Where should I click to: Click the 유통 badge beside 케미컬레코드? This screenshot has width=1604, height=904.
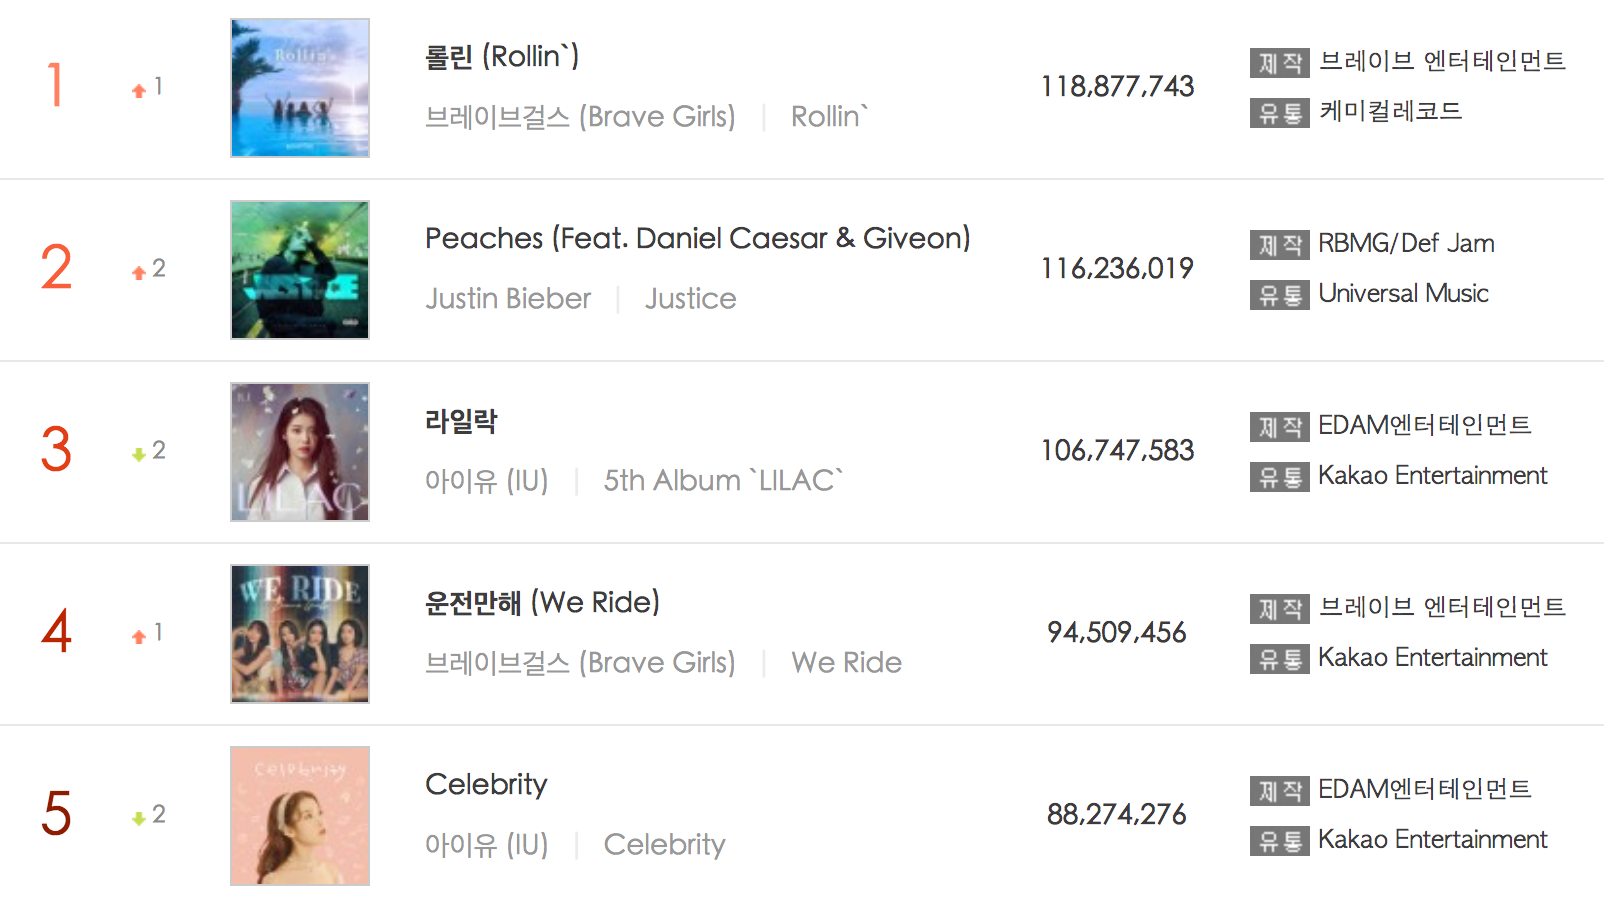point(1279,113)
